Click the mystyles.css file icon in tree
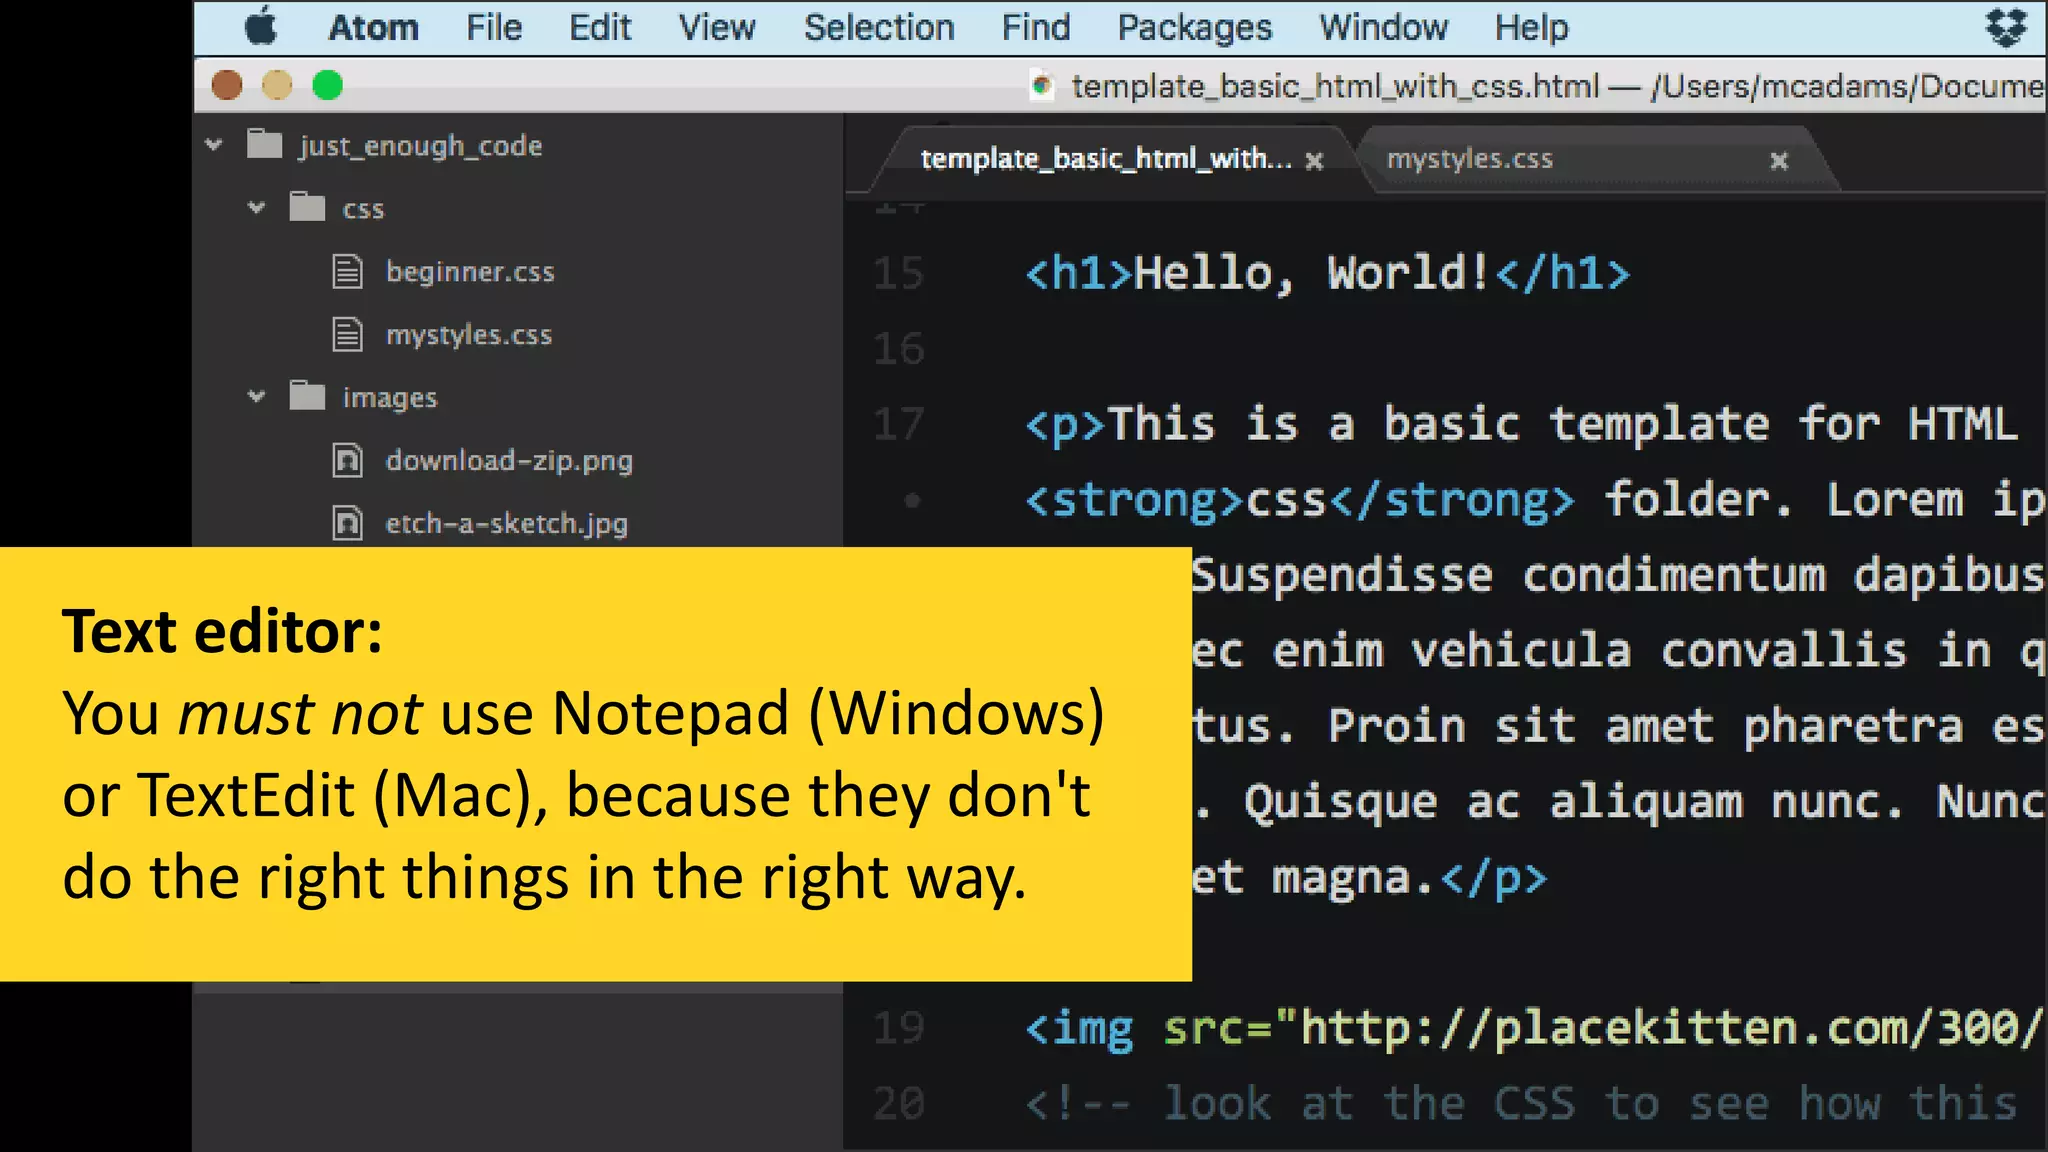Viewport: 2048px width, 1152px height. (347, 334)
